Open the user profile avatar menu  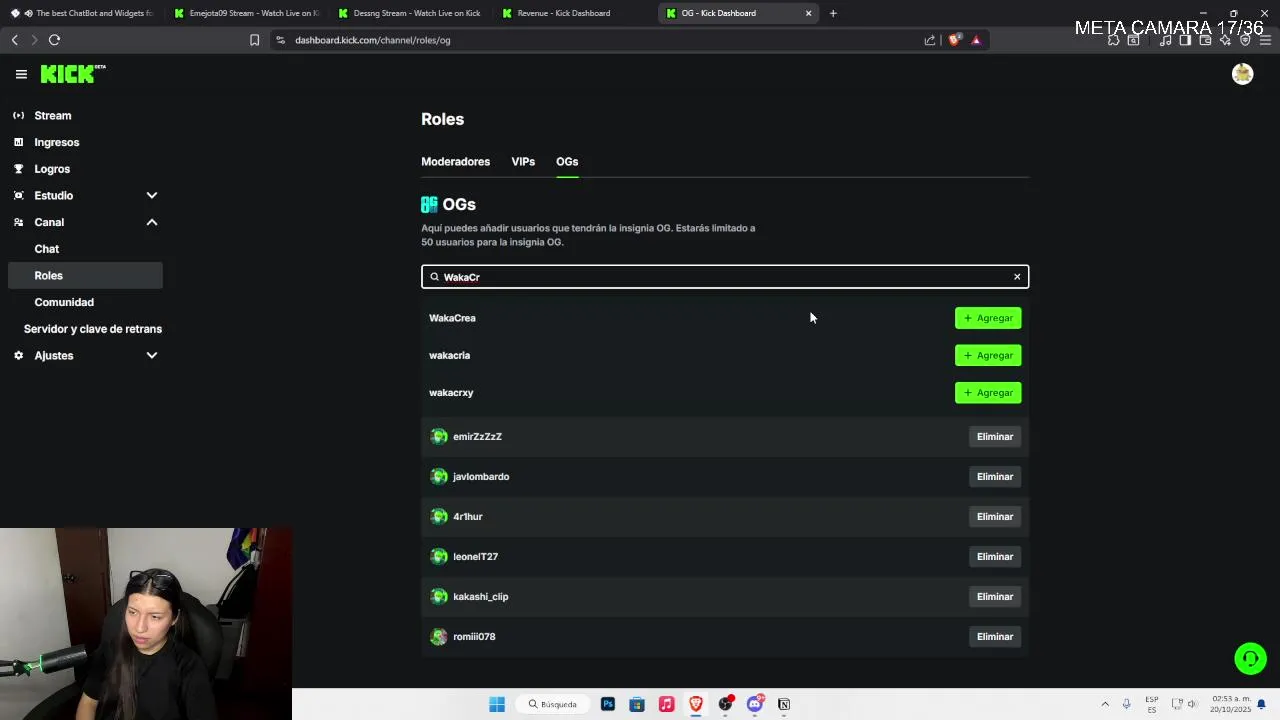tap(1242, 74)
